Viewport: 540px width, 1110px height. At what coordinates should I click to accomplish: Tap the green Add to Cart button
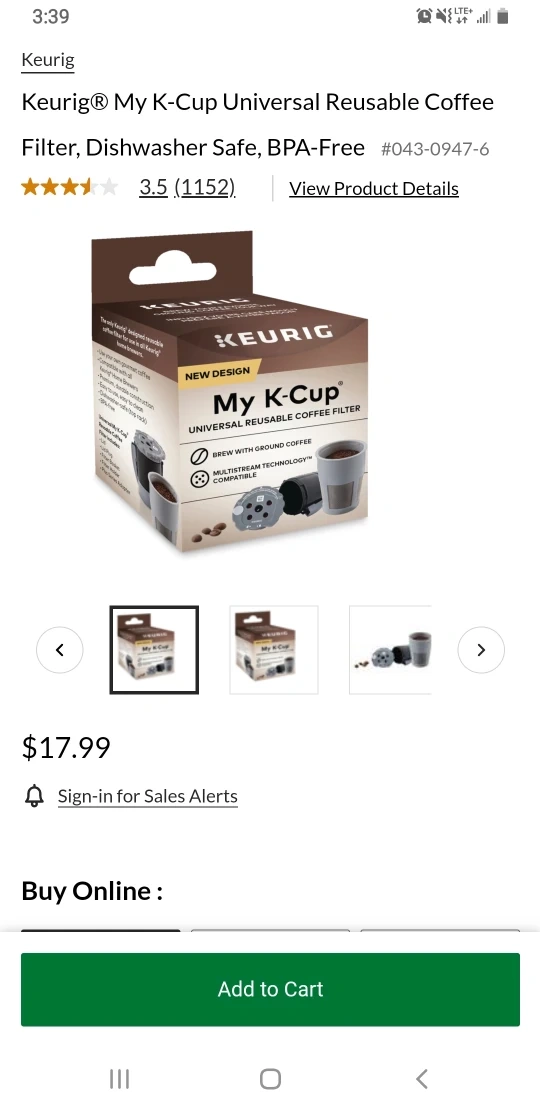[270, 990]
